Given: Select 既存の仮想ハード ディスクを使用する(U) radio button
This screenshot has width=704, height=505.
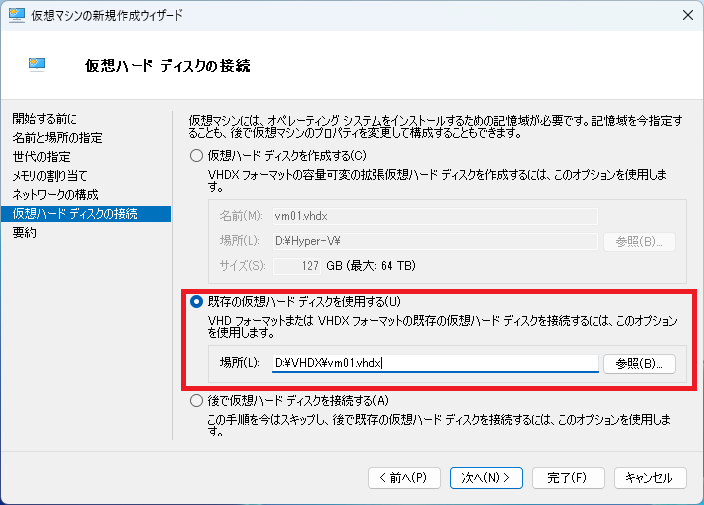Looking at the screenshot, I should coord(196,302).
